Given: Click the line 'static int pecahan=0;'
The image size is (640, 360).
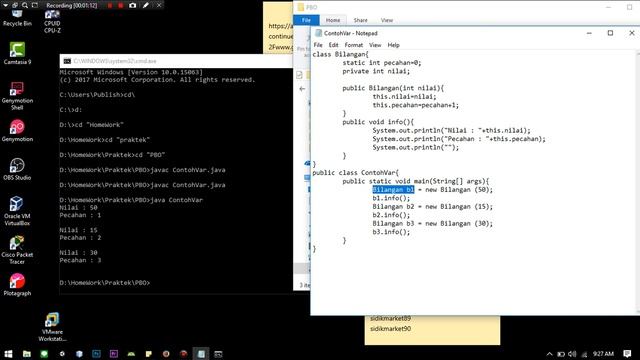Looking at the screenshot, I should pos(382,62).
